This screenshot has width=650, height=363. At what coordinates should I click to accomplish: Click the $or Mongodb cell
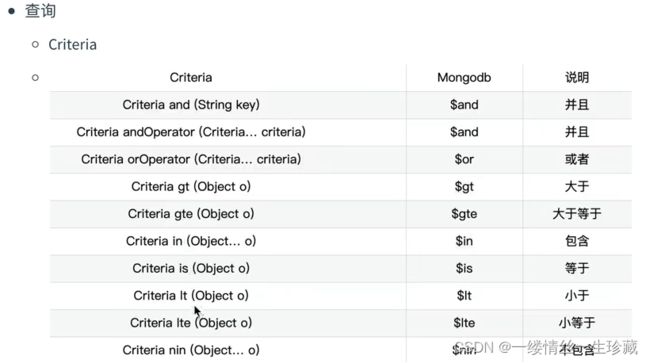point(464,160)
